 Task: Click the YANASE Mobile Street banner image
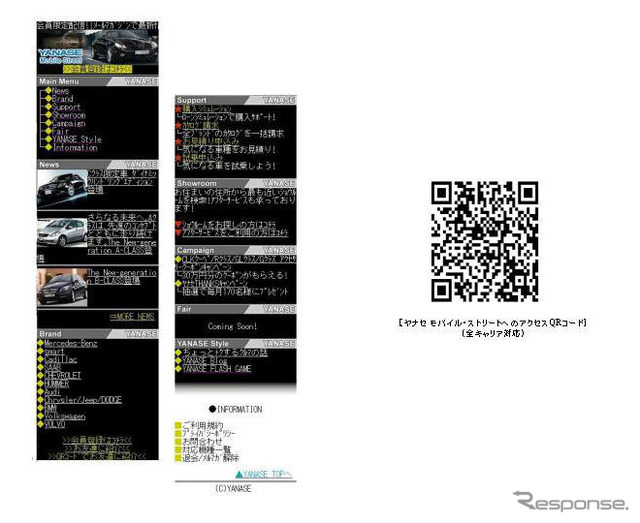pos(98,47)
